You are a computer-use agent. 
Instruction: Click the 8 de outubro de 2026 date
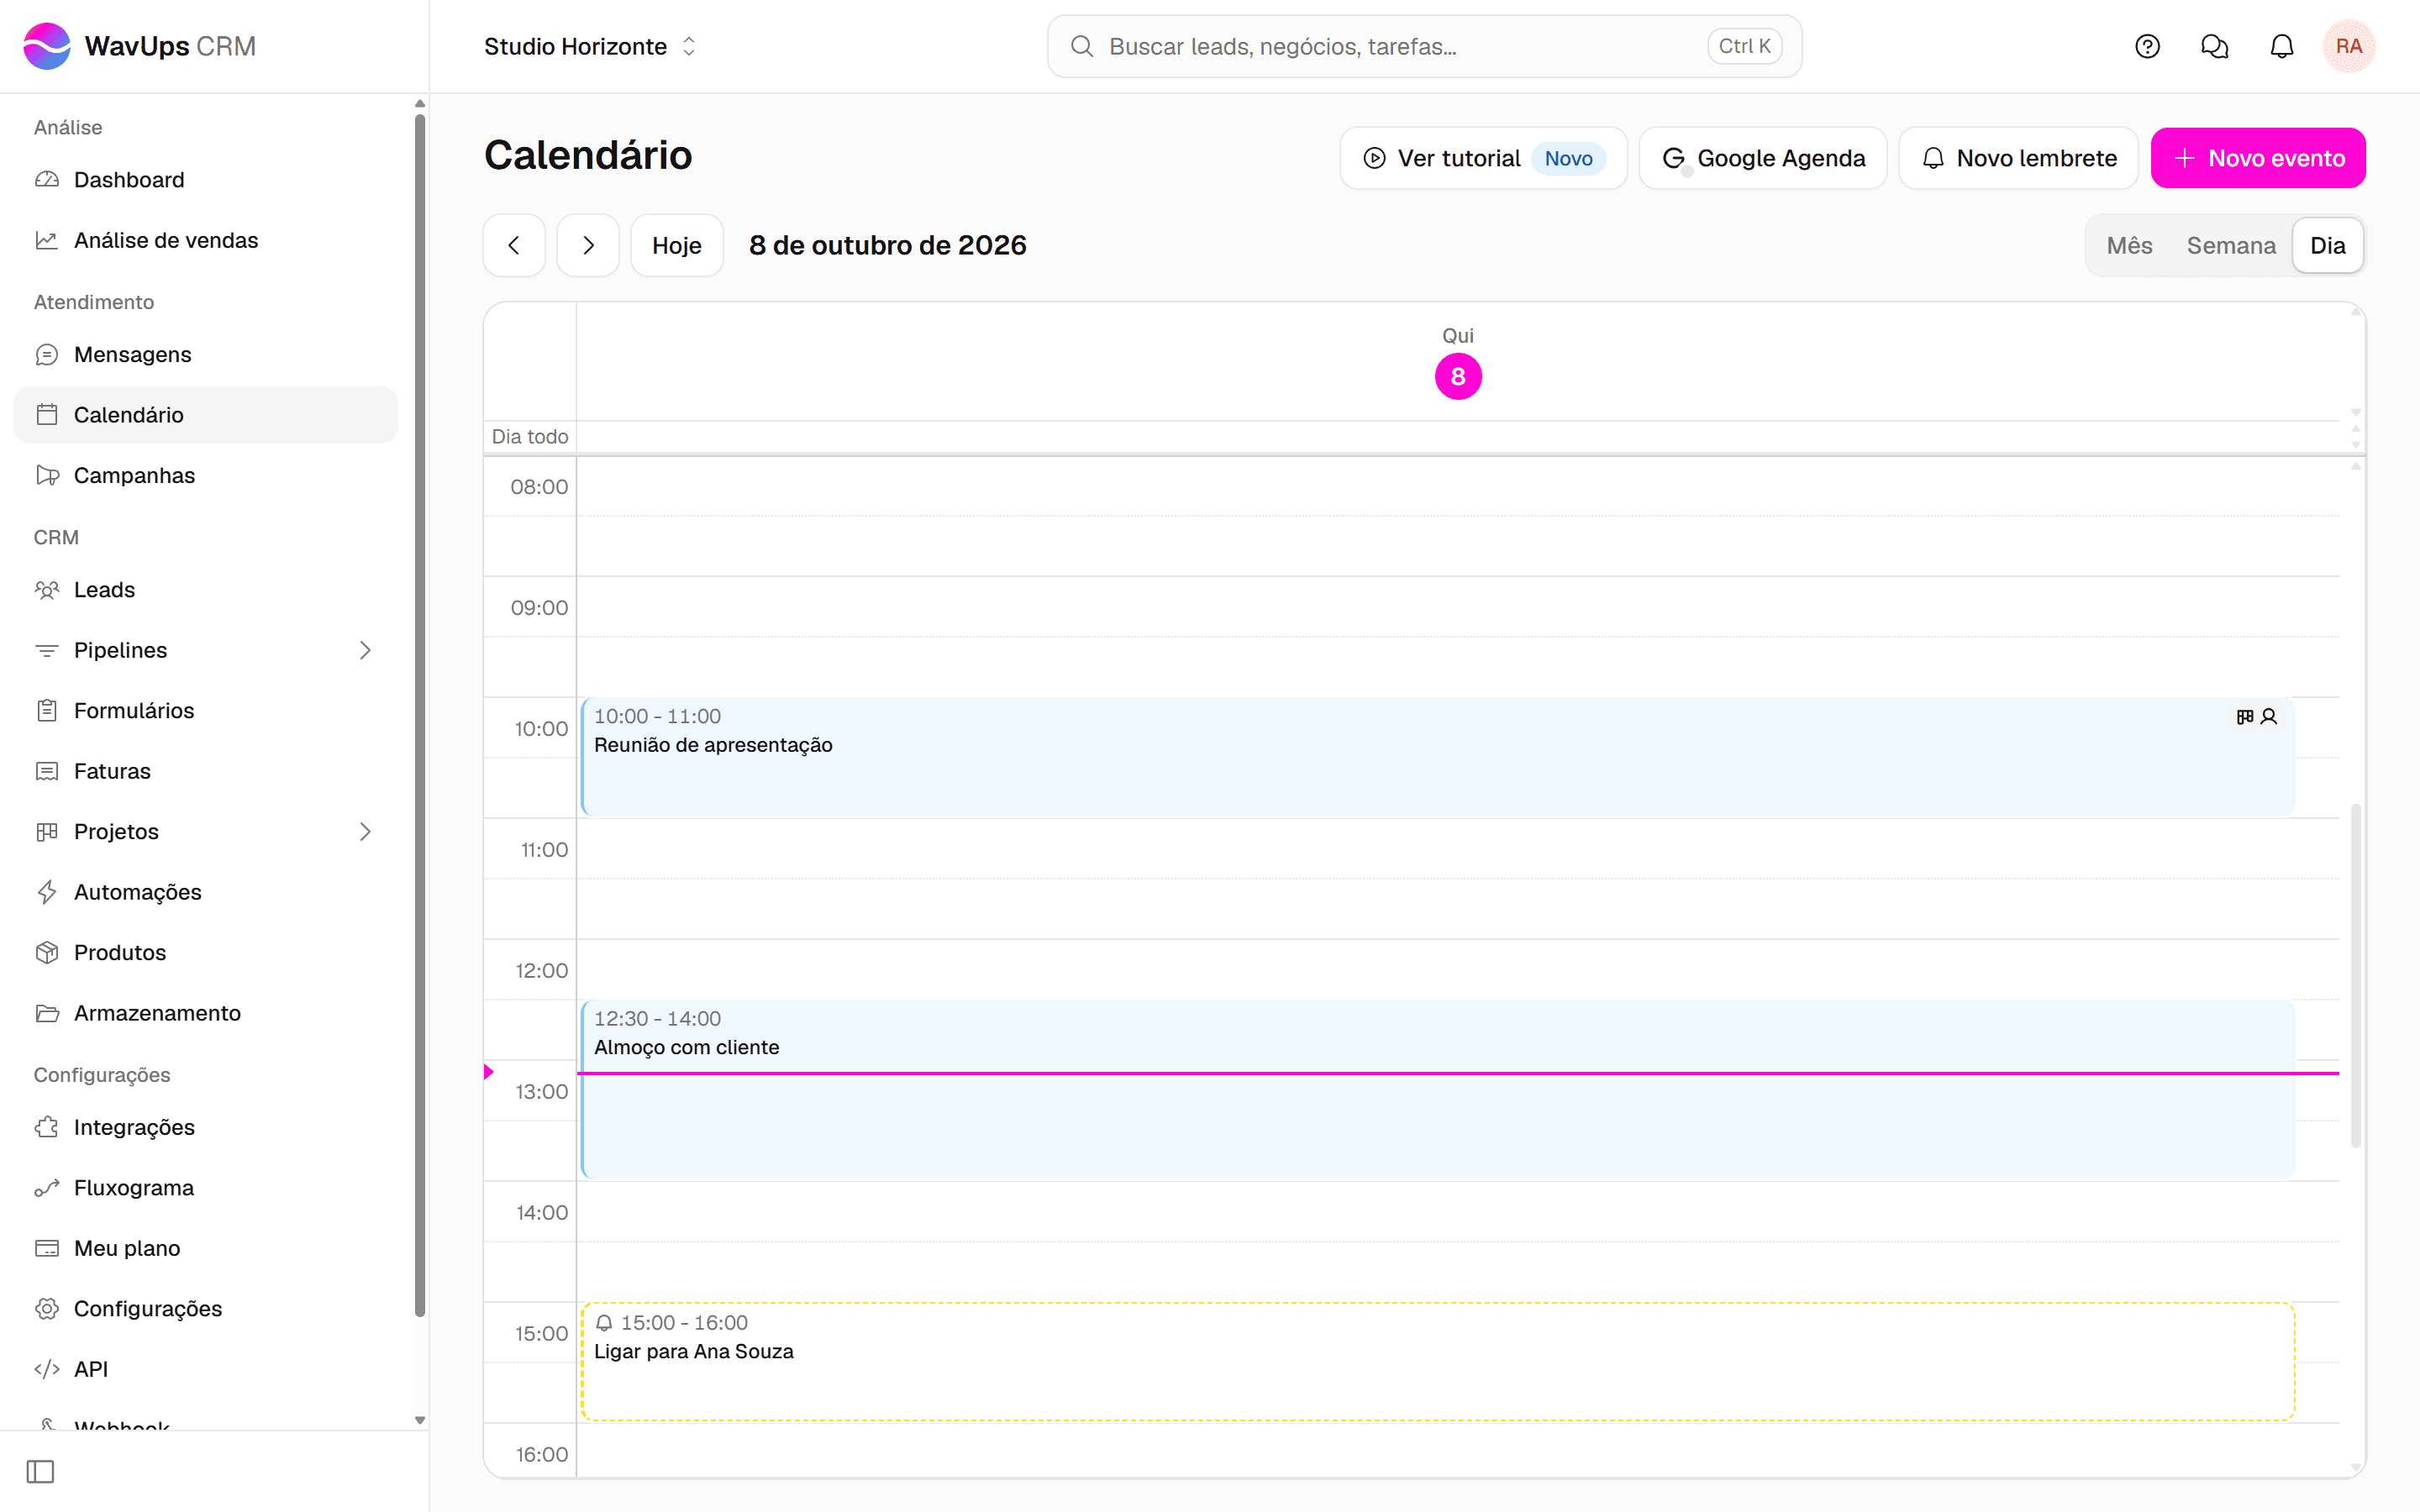888,245
